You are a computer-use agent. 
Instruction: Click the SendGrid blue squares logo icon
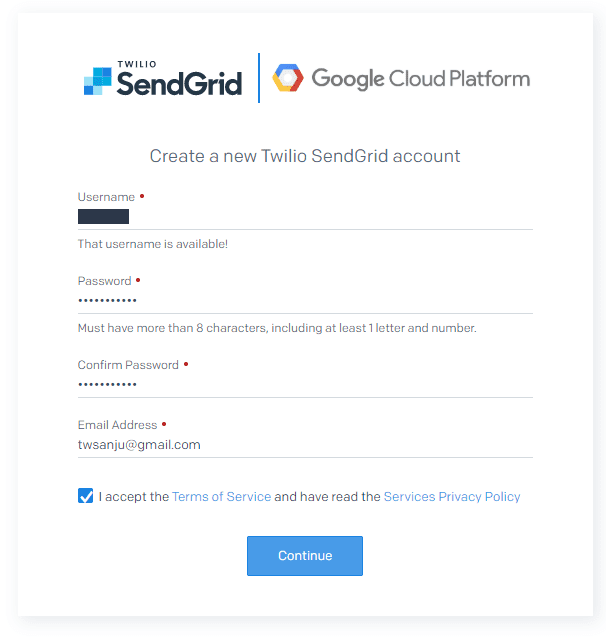tap(97, 81)
